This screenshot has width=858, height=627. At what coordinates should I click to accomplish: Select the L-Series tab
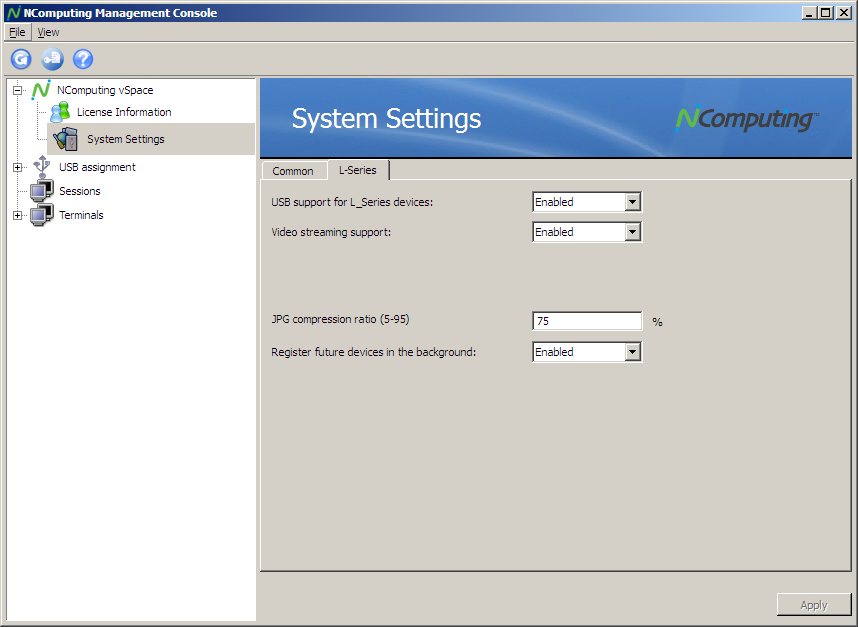358,170
